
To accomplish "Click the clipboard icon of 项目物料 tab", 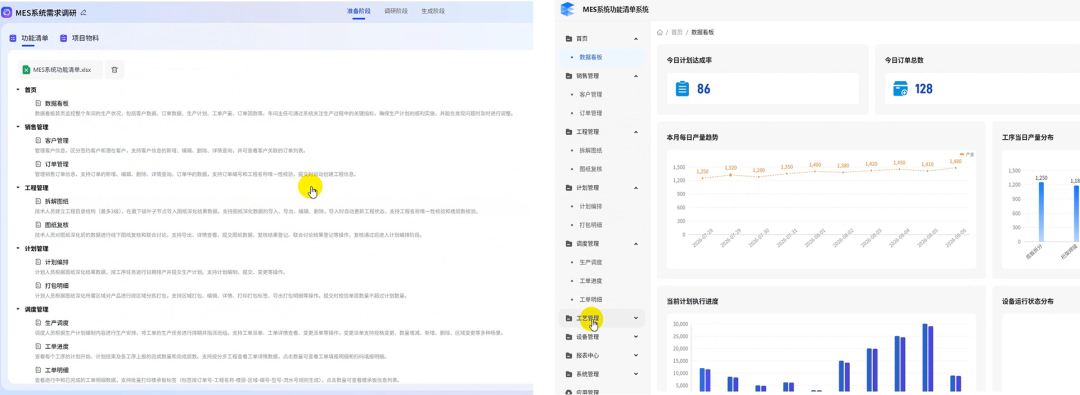I will [x=63, y=39].
